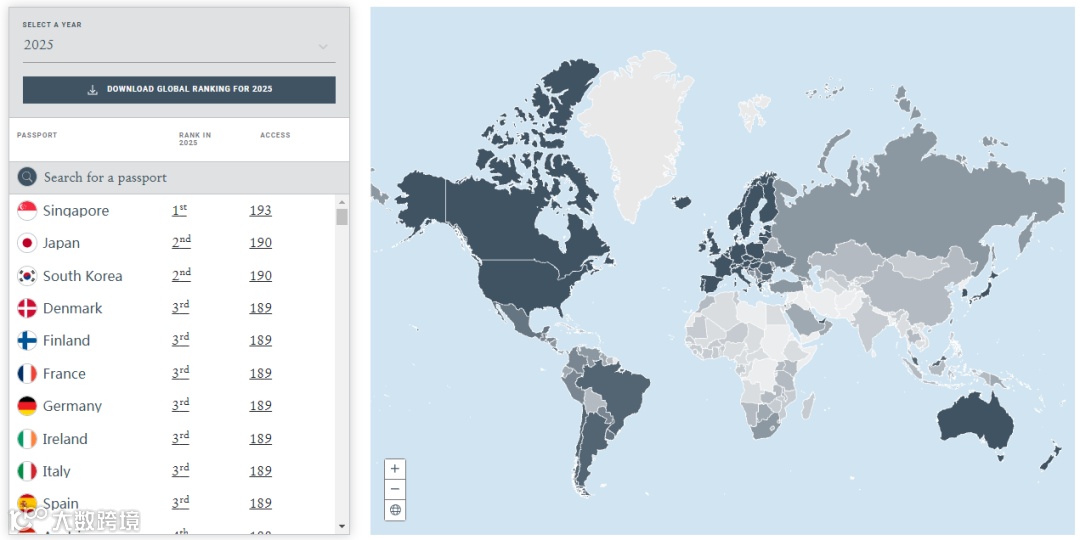Open Germany's 189 access link

pos(260,406)
